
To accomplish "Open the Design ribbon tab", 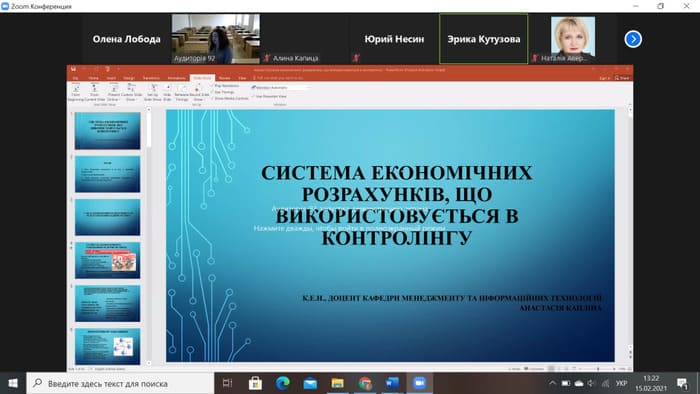I will (129, 78).
